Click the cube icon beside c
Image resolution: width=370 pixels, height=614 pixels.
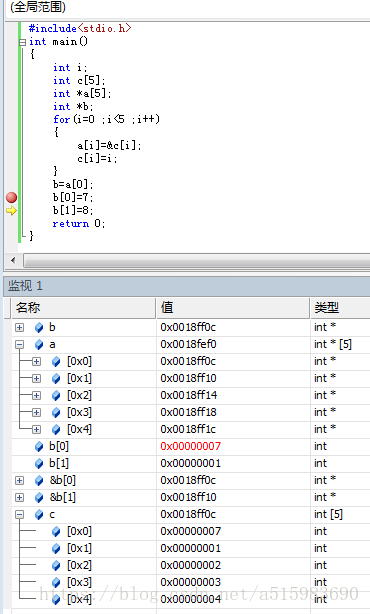point(39,515)
